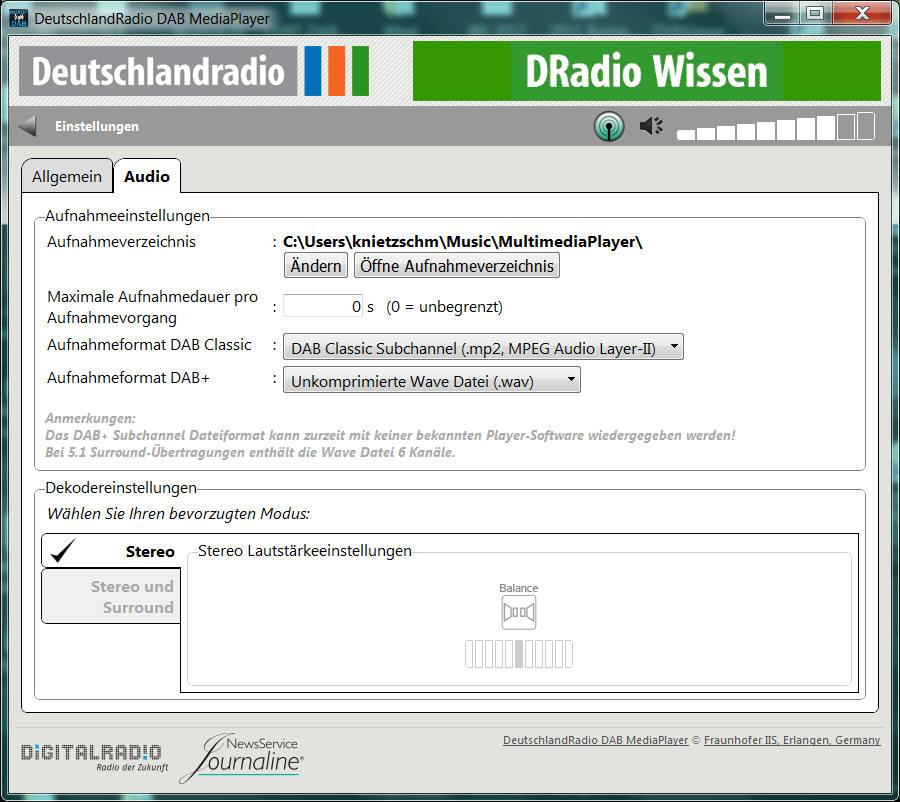Close the DAB MediaPlayer window
The image size is (900, 802).
862,14
